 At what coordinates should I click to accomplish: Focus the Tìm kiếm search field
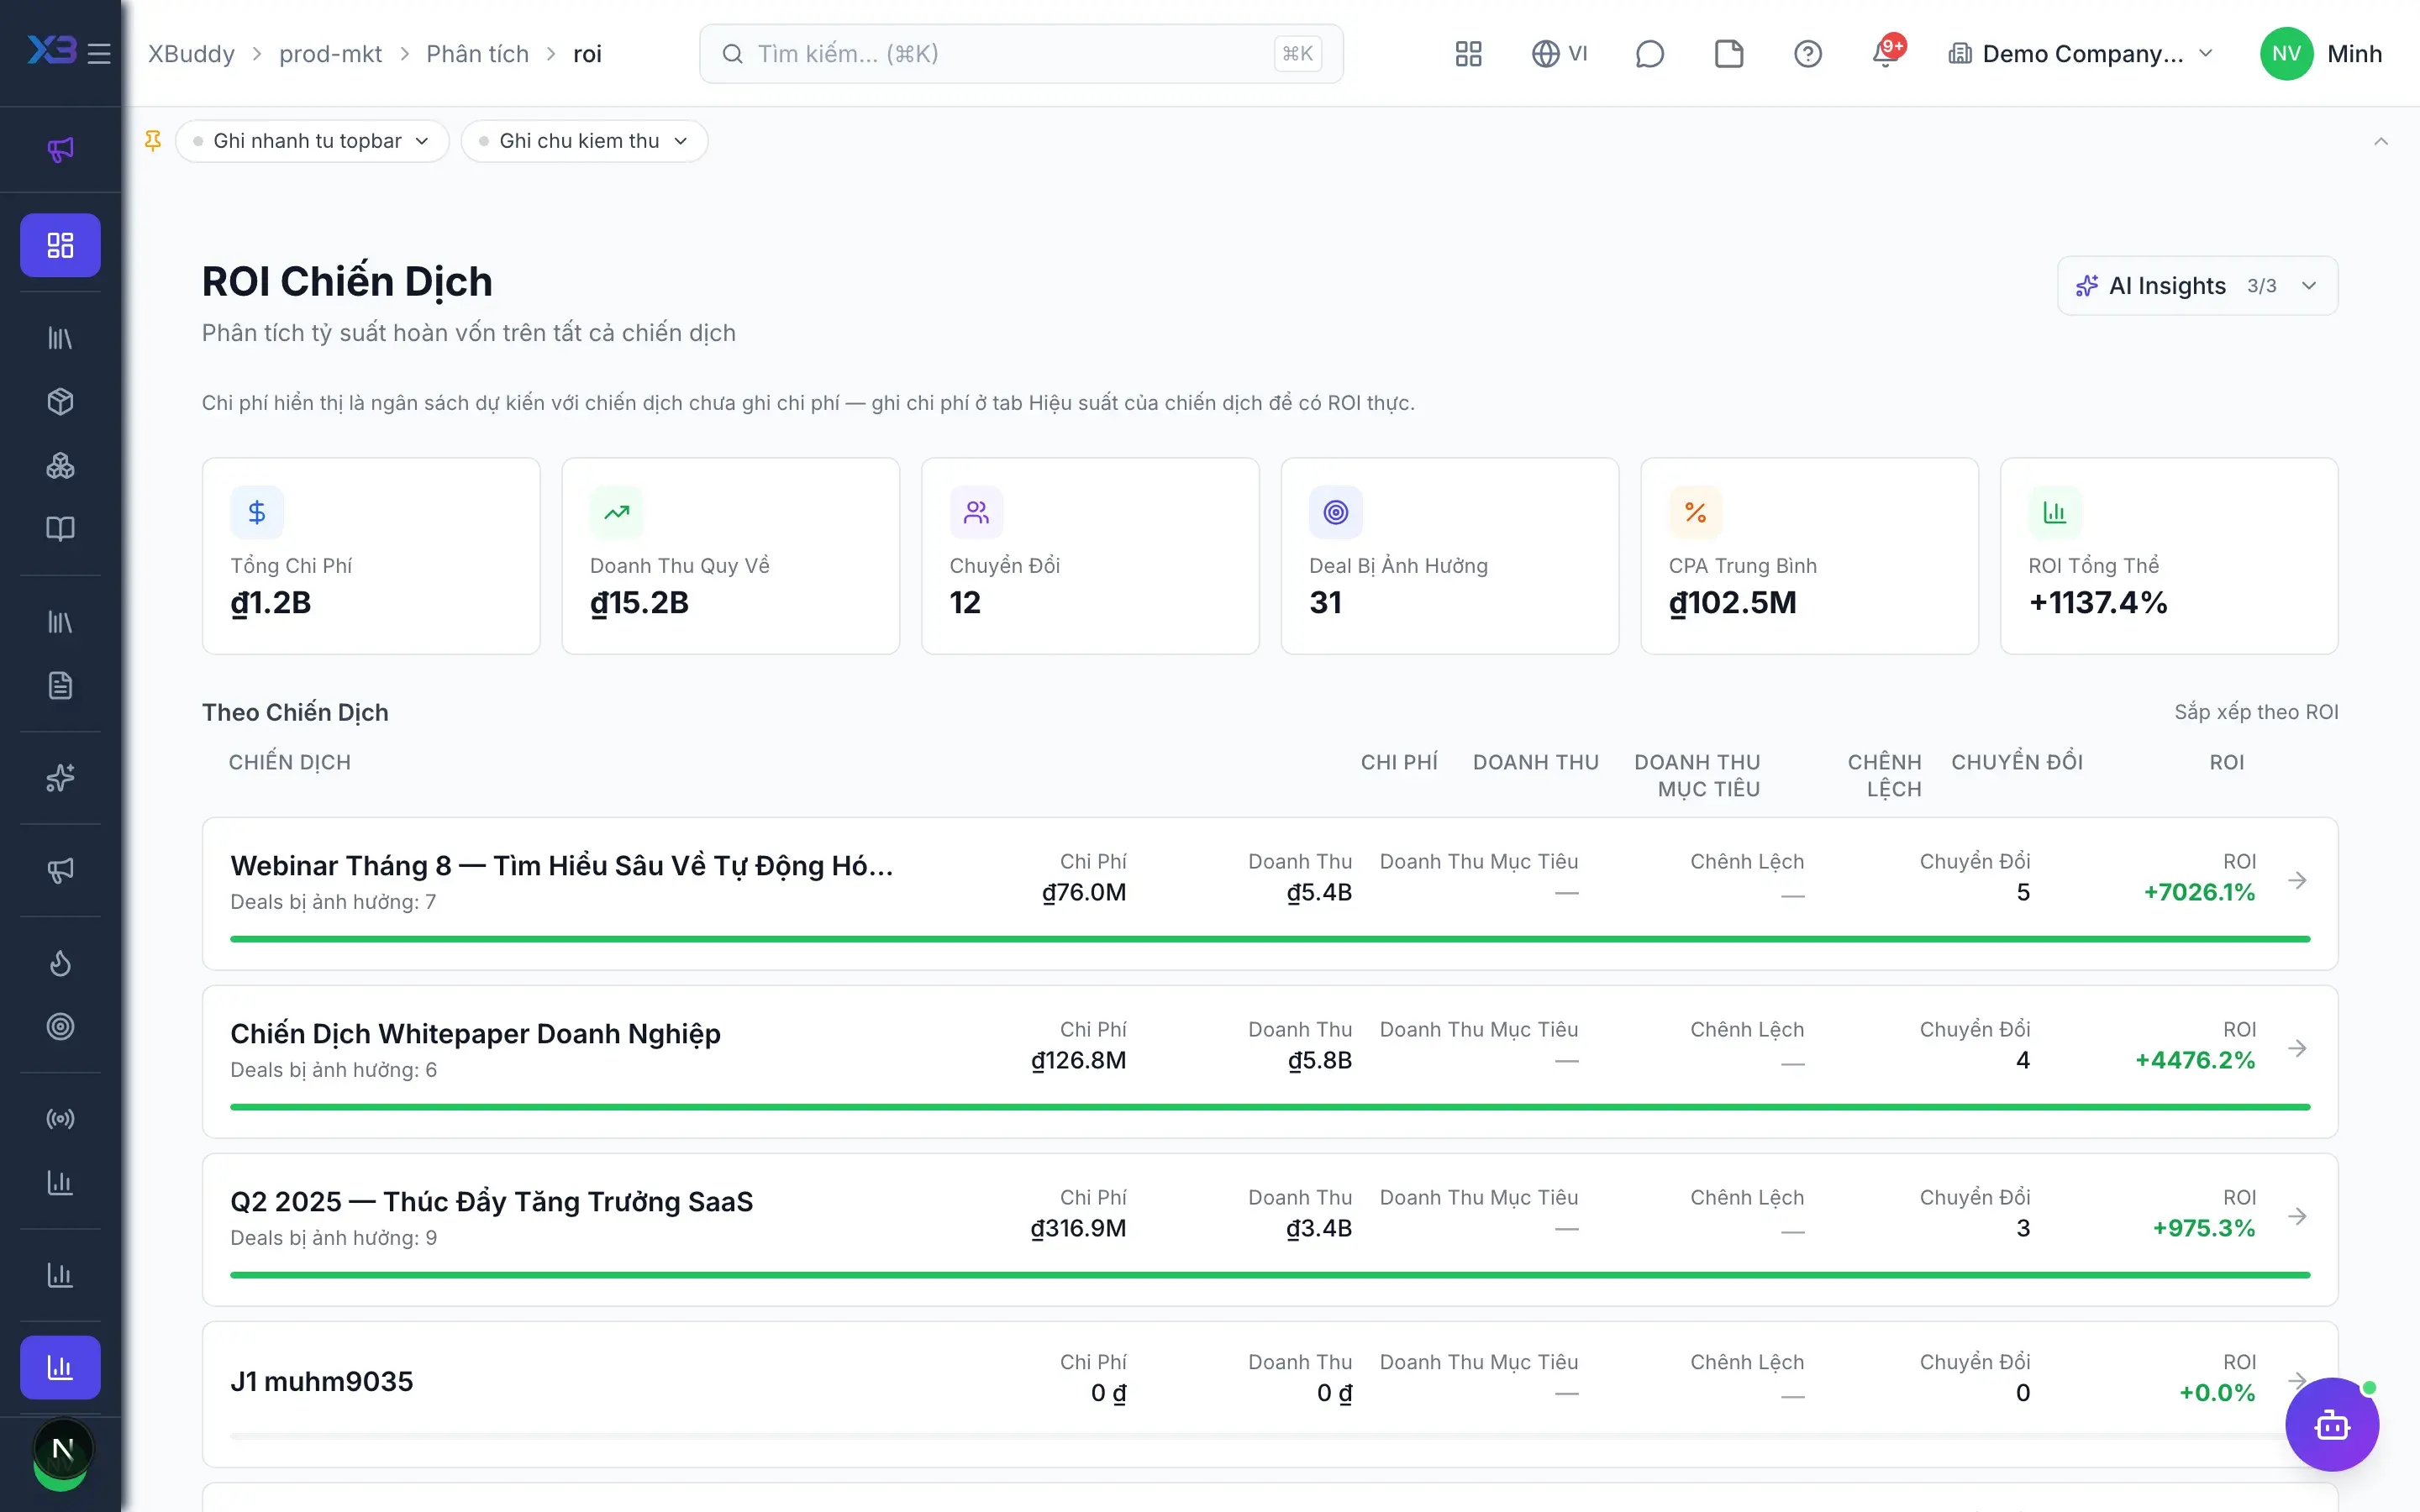click(1021, 54)
